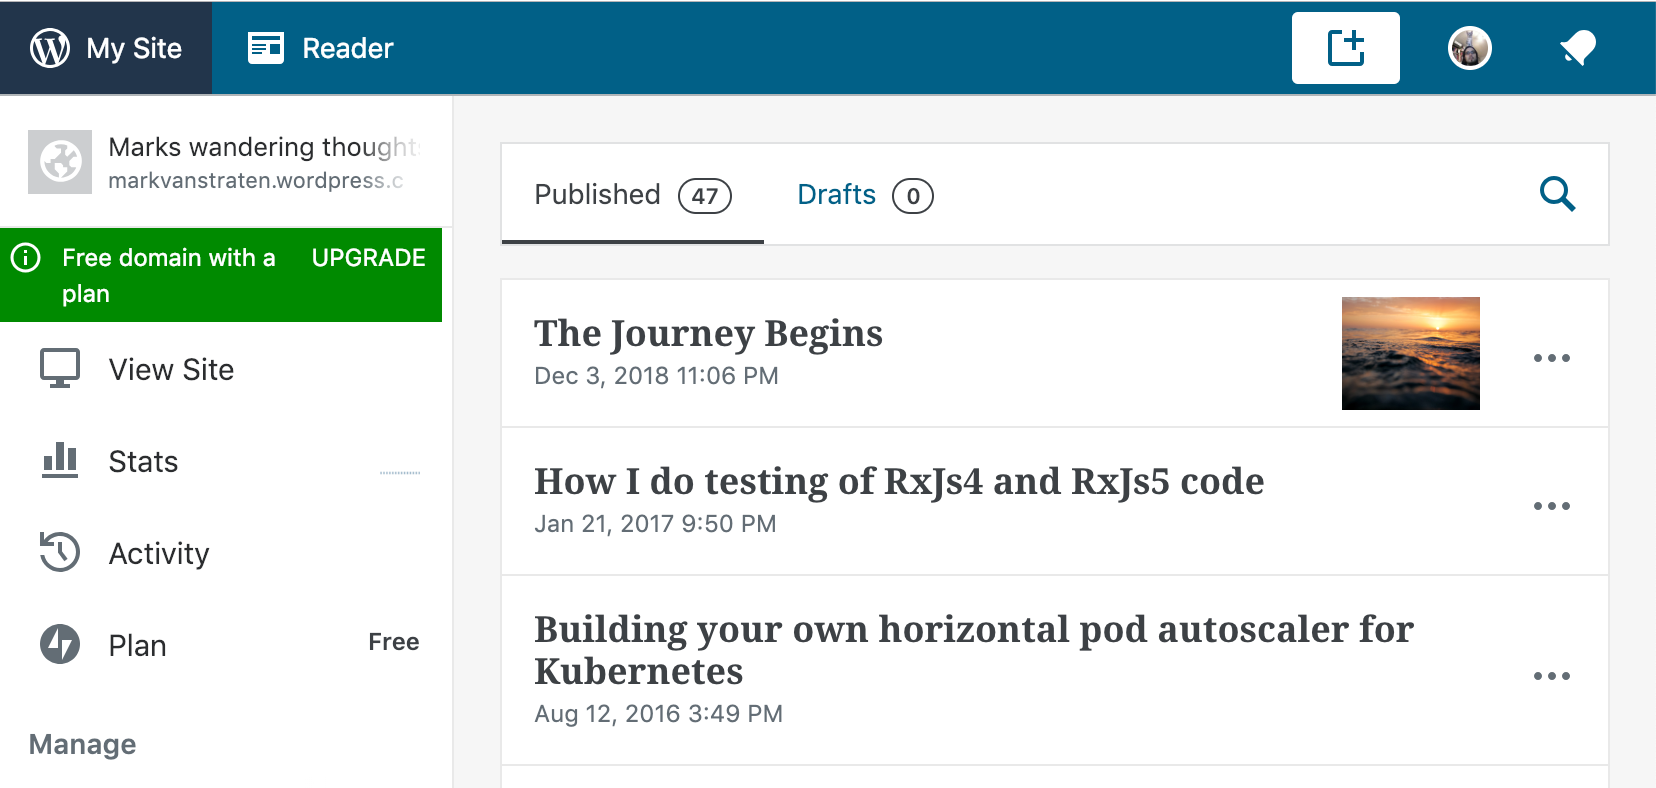1656x788 pixels.
Task: Open the My Site menu label
Action: (134, 48)
